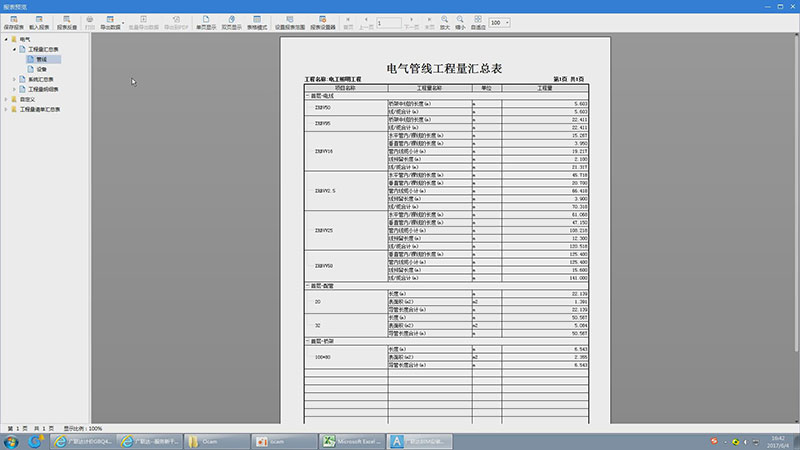The image size is (800, 450).
Task: Click 自适应 fit-to-window button
Action: point(477,21)
